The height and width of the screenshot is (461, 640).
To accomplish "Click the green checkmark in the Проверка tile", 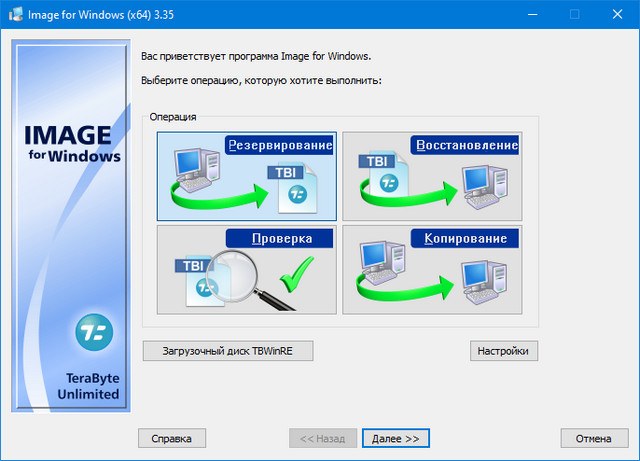I will [297, 274].
